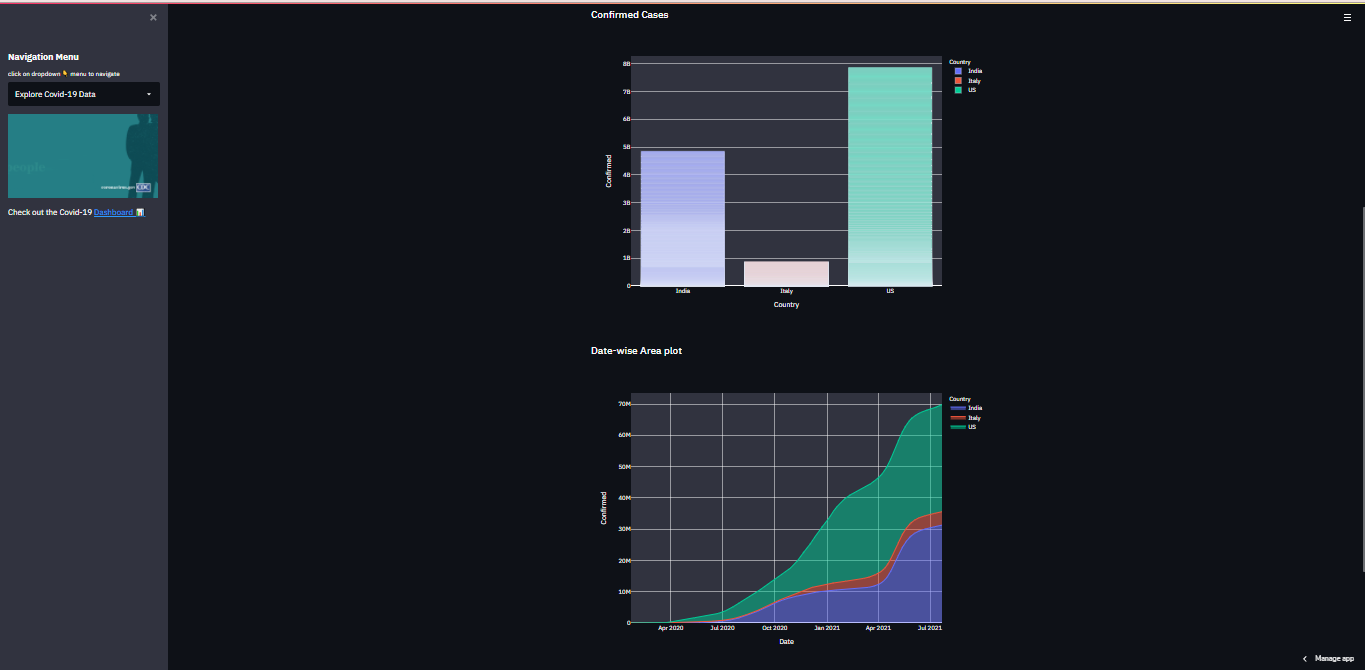Click the 'Jul 2020' axis label
The width and height of the screenshot is (1365, 670).
pyautogui.click(x=722, y=628)
